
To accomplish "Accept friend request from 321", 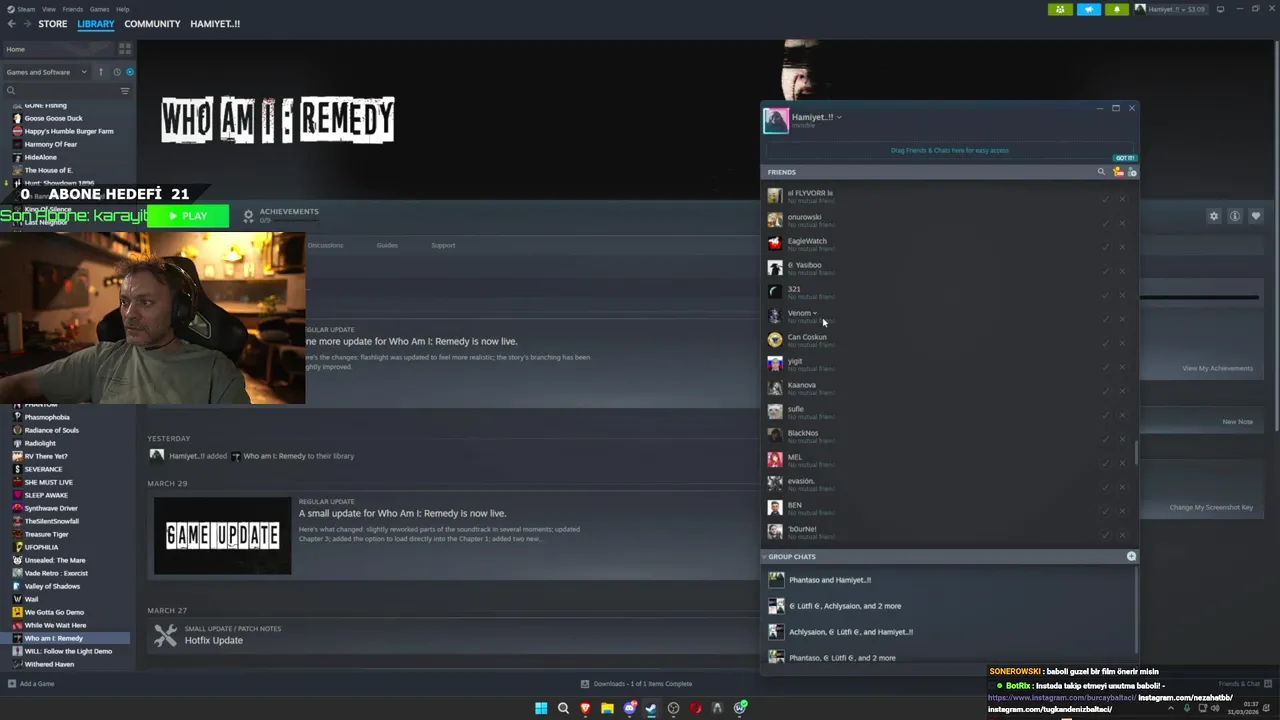I will [x=1105, y=295].
